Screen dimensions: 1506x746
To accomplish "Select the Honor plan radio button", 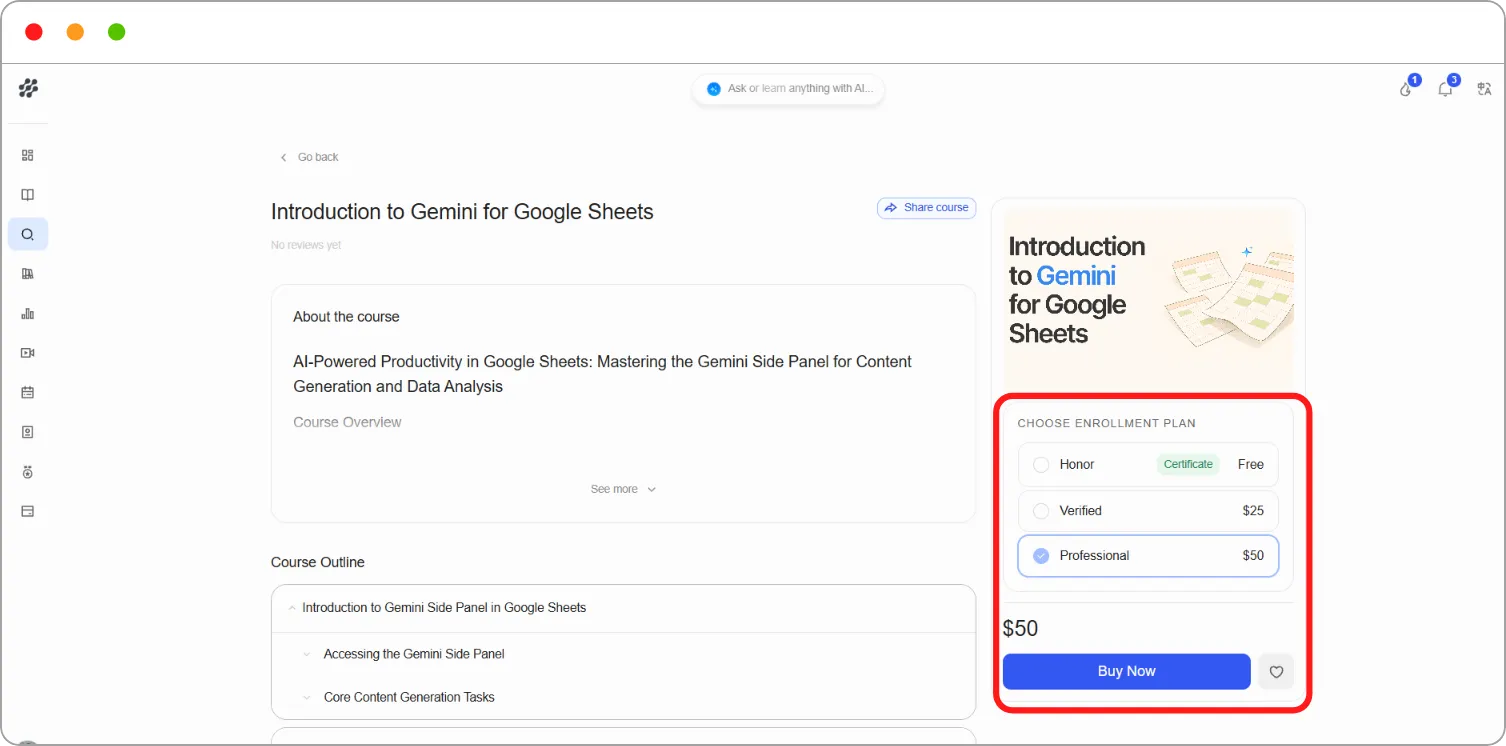I will (x=1041, y=464).
